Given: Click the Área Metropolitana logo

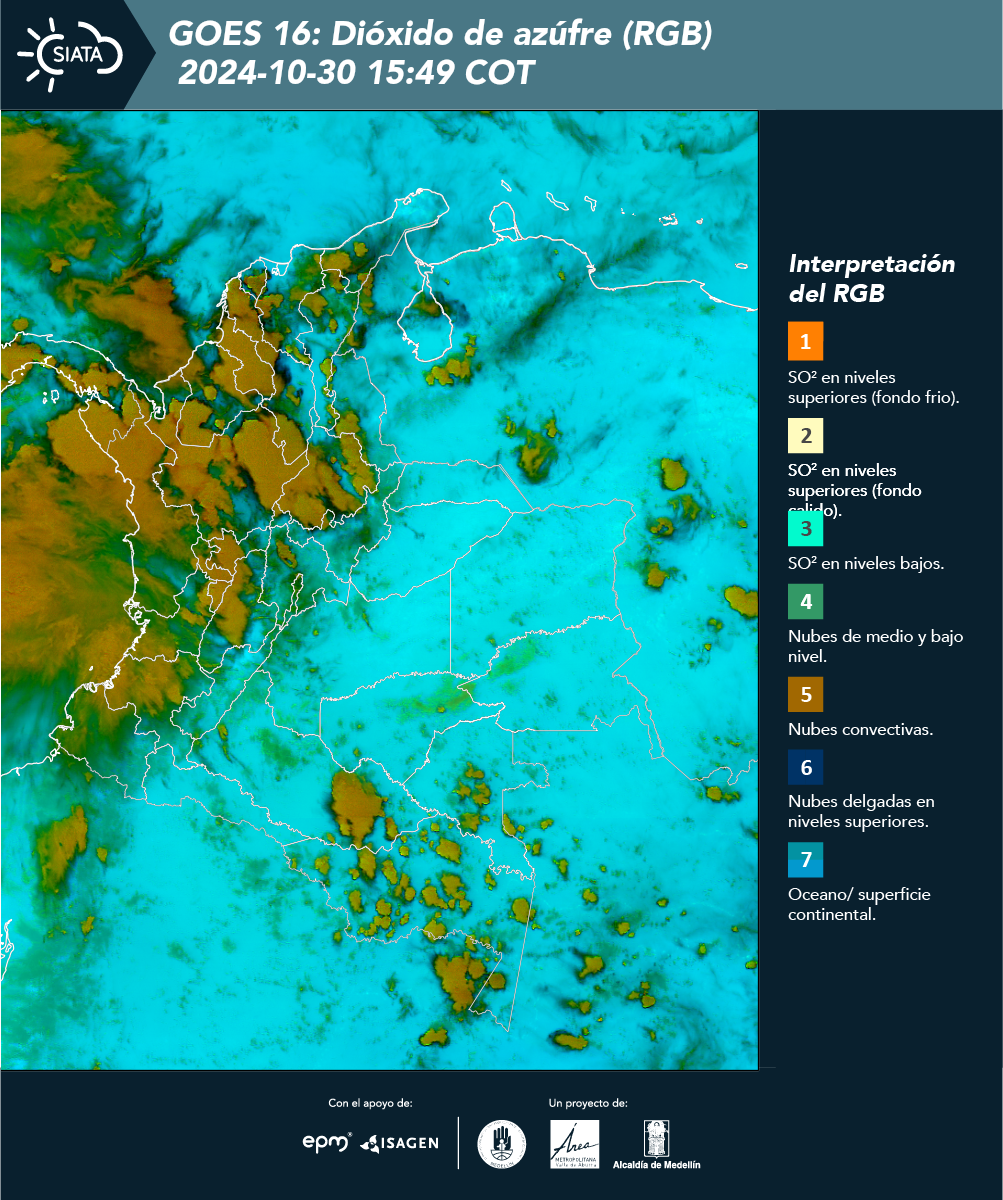Looking at the screenshot, I should pos(575,1144).
